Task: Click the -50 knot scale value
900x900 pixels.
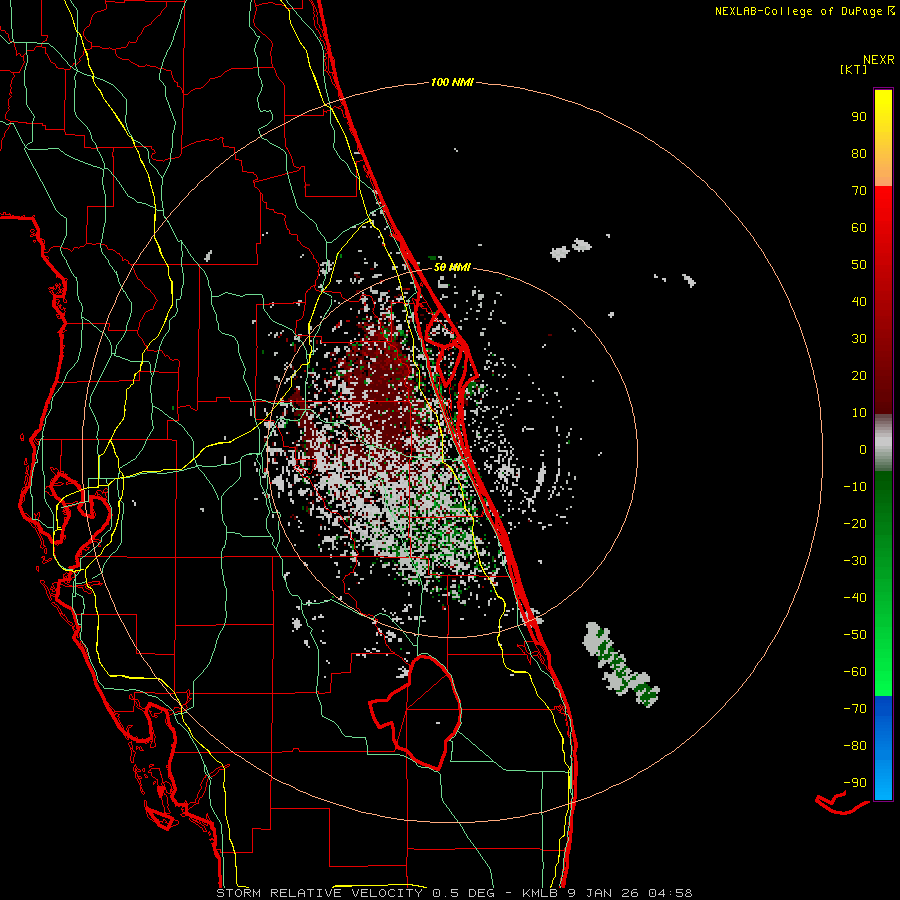Action: [855, 634]
